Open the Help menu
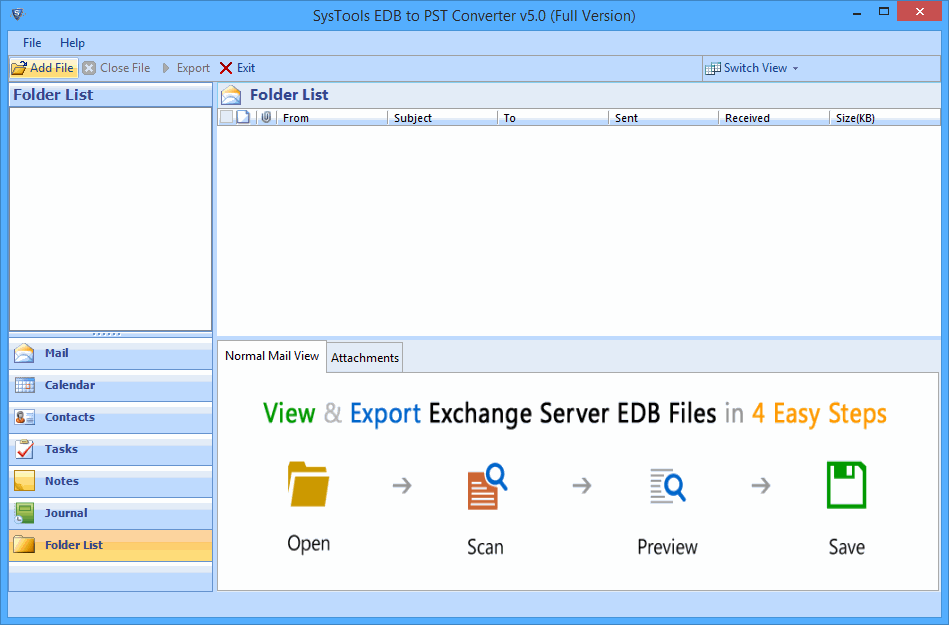 coord(72,43)
